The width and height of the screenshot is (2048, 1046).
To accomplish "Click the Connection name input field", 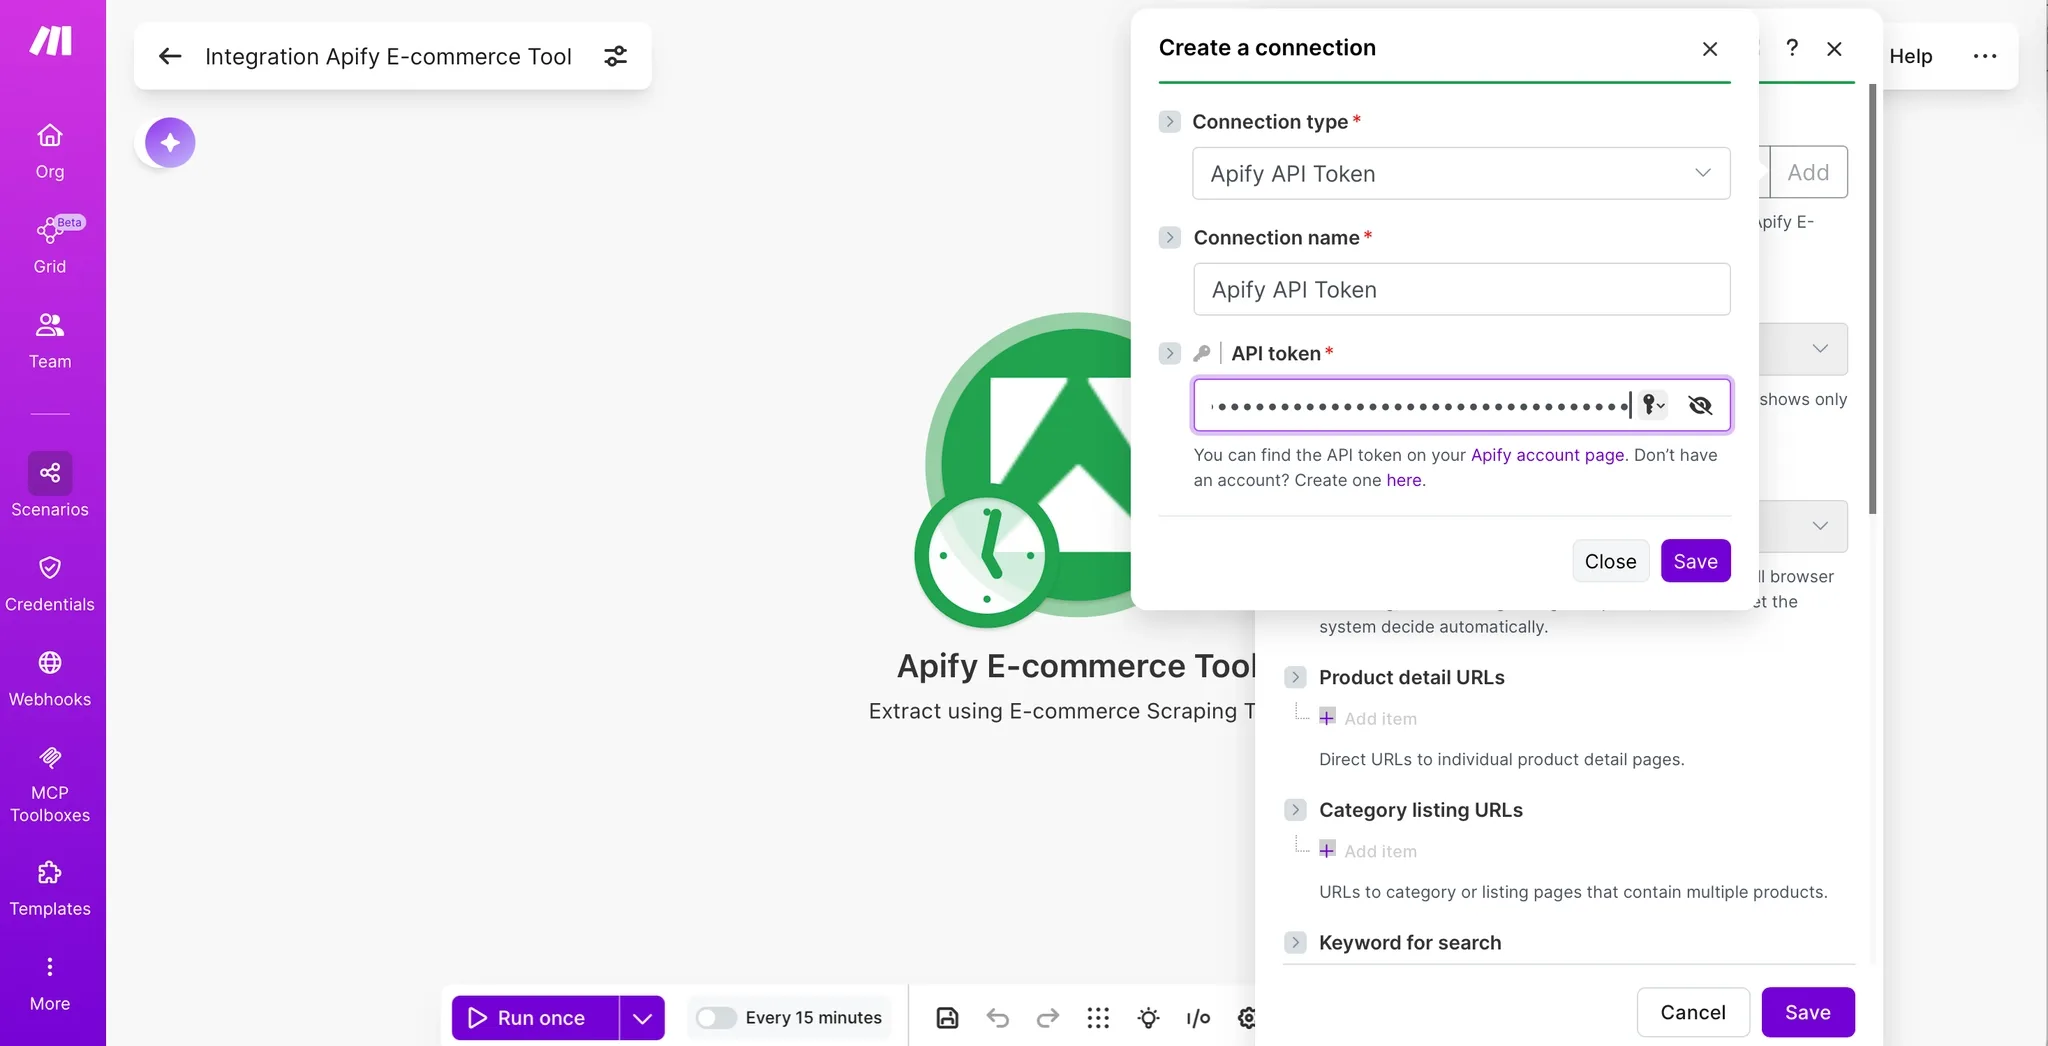I will (1461, 289).
